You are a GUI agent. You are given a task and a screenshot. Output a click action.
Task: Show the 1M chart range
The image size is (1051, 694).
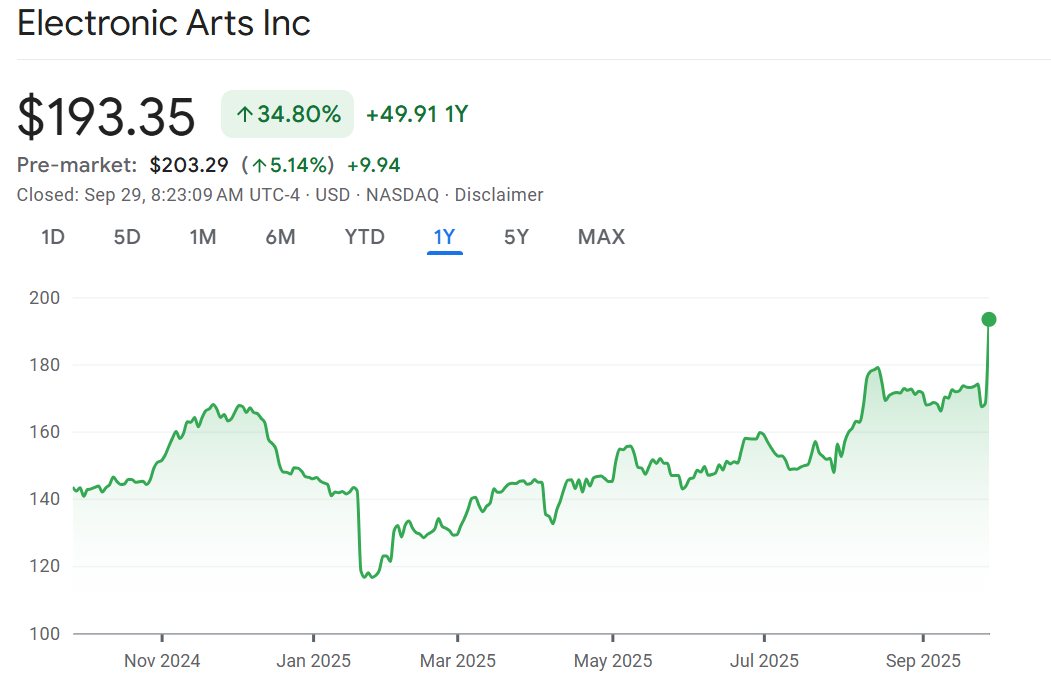click(x=203, y=237)
